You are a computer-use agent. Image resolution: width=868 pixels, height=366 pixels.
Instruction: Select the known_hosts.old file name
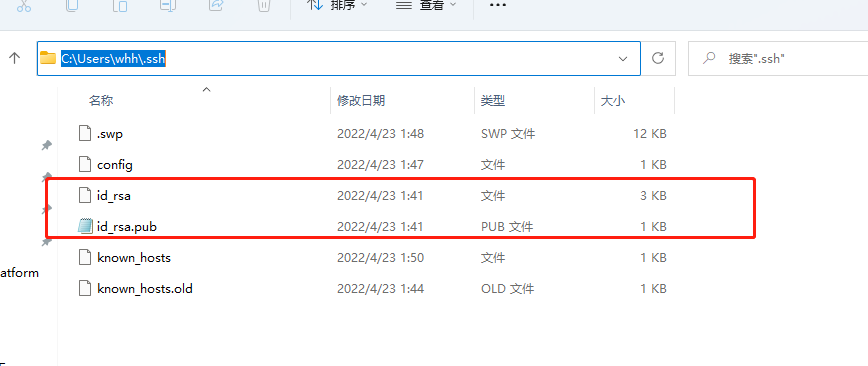(x=145, y=289)
